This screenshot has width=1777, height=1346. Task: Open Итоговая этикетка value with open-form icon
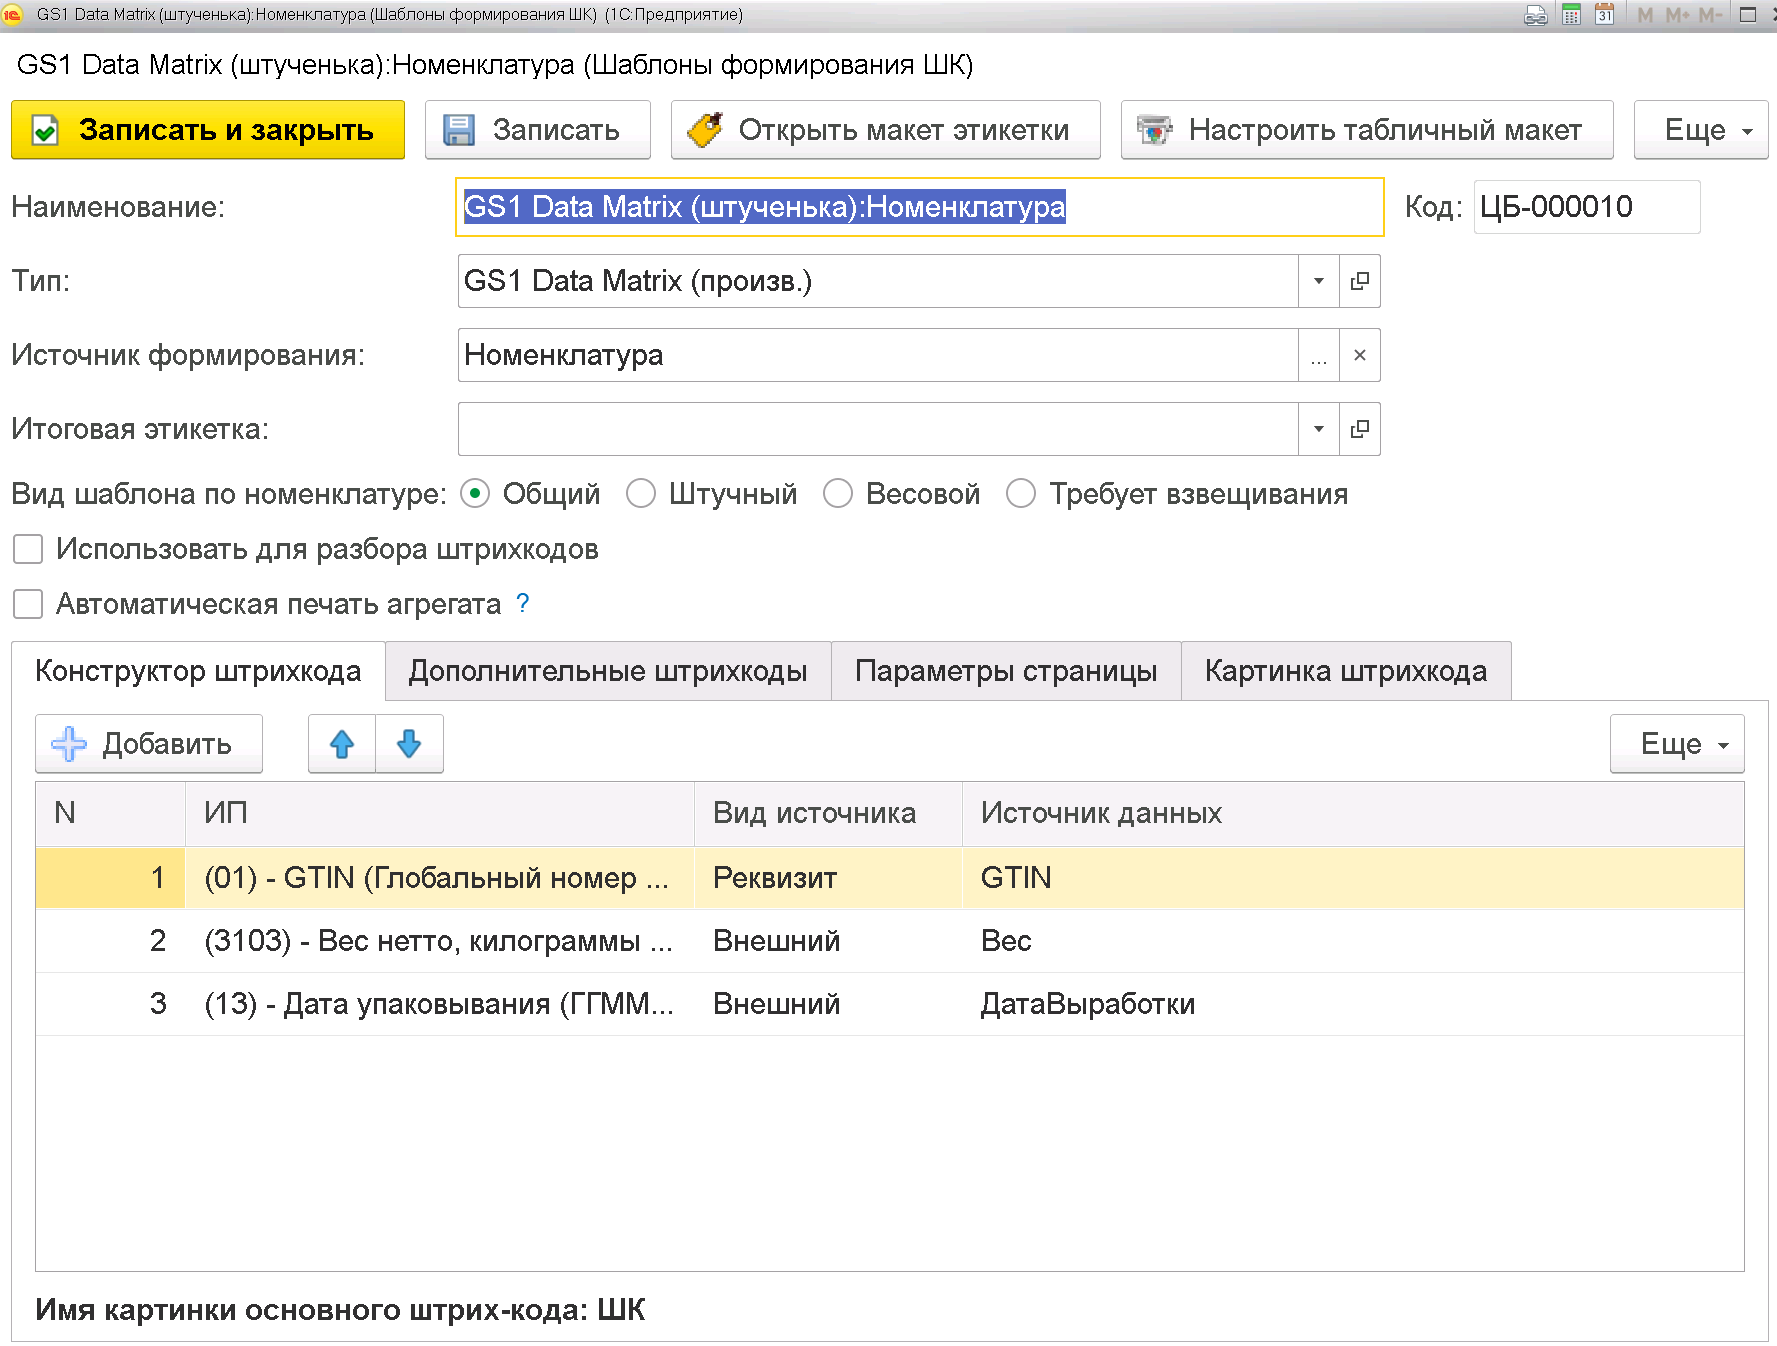click(1360, 429)
